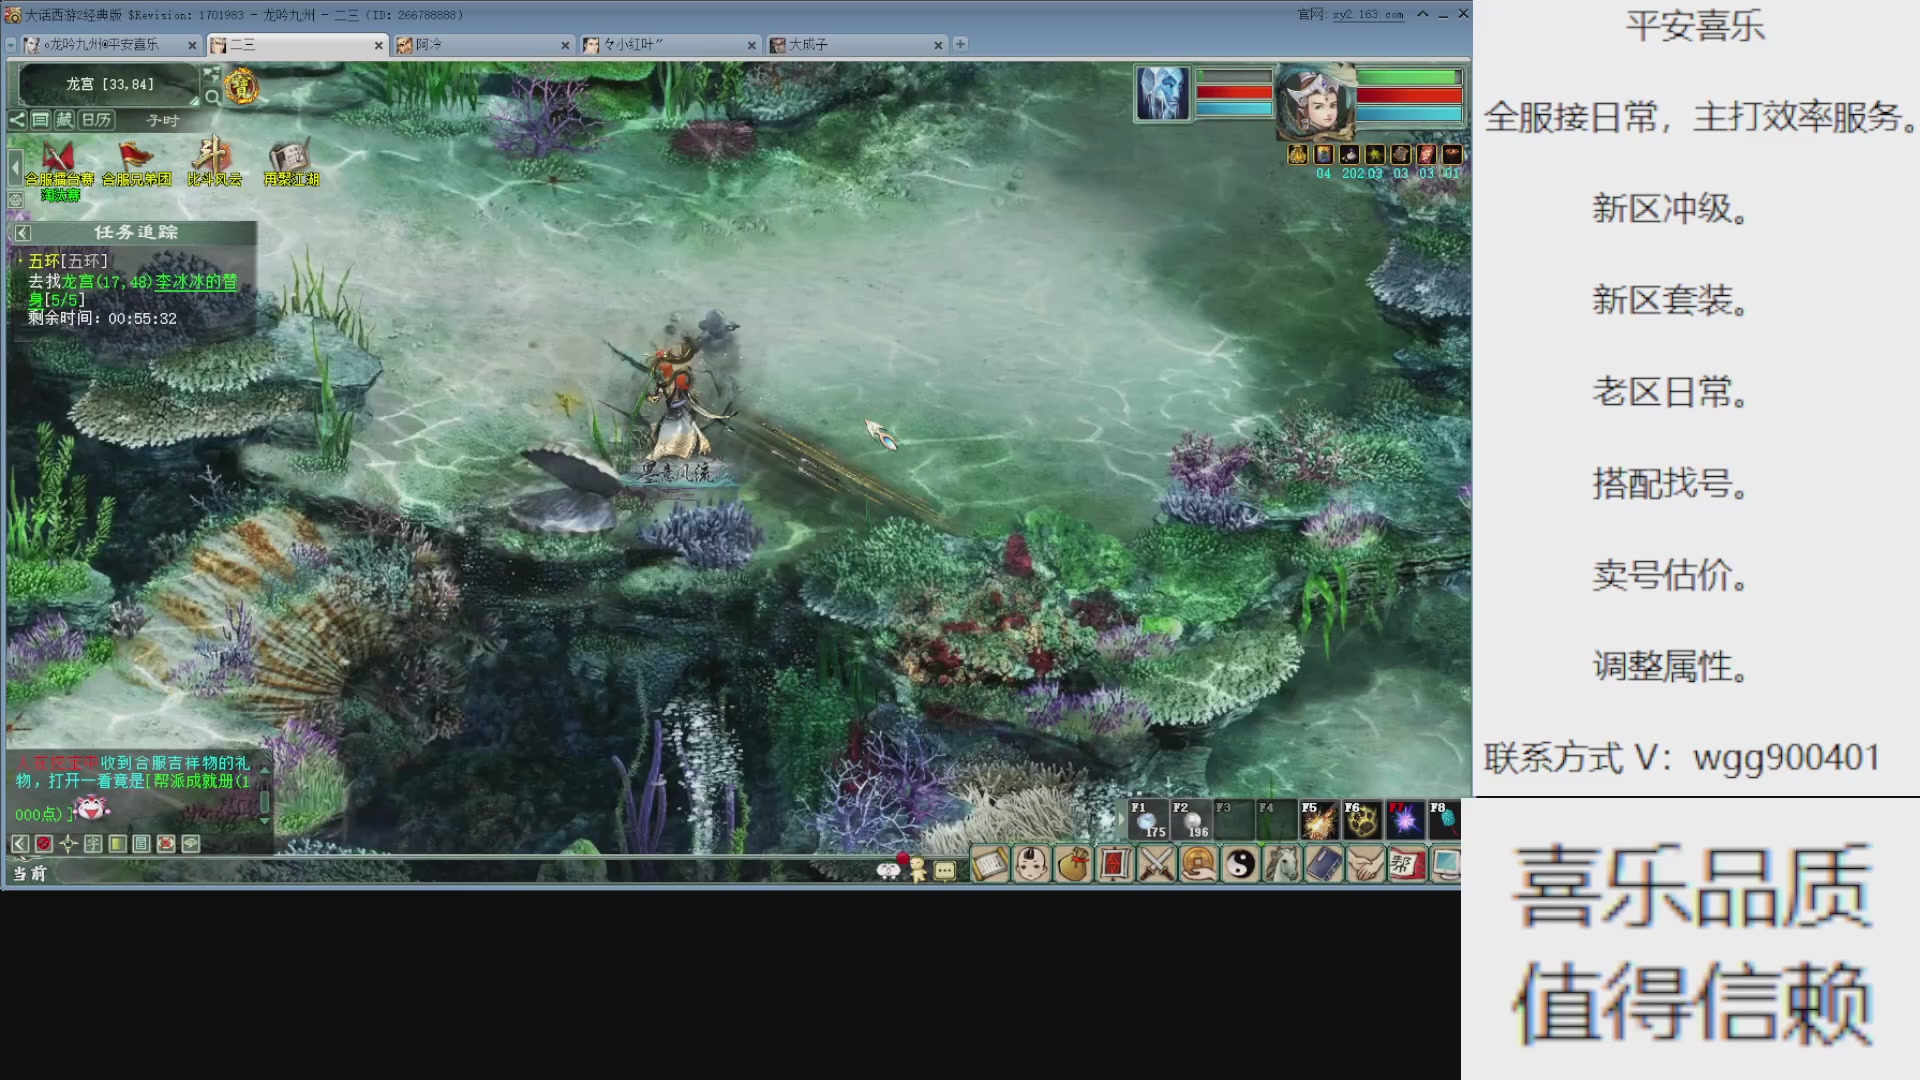This screenshot has height=1080, width=1920.
Task: Click the share icon under location panel
Action: click(x=17, y=120)
